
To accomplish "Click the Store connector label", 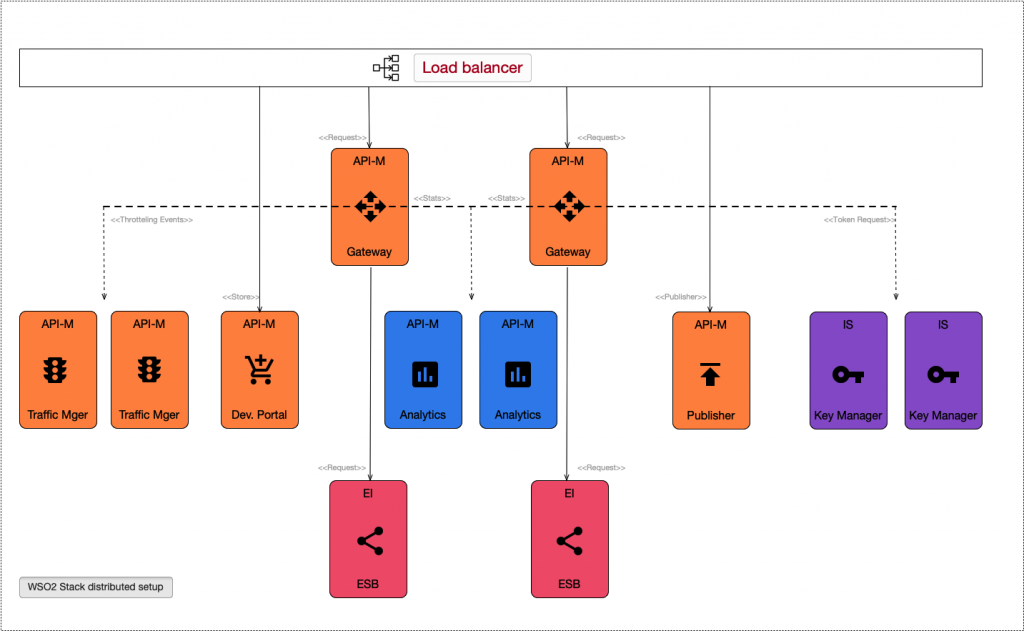I will point(241,297).
